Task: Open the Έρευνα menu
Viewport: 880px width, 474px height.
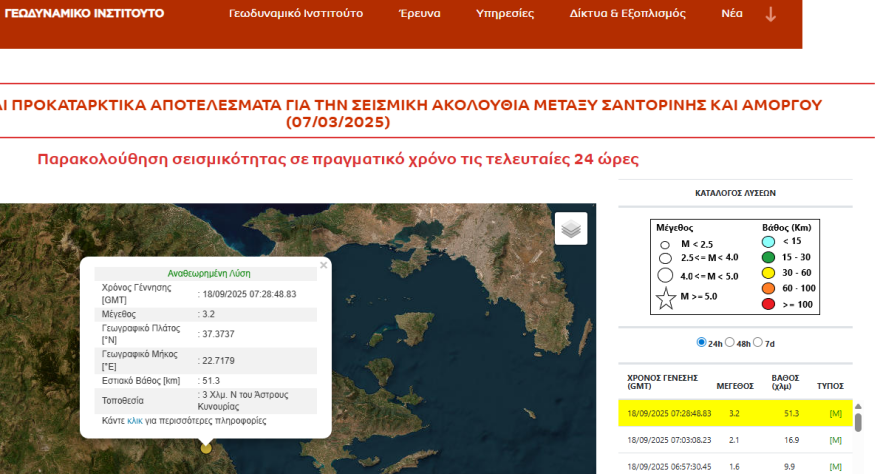Action: click(x=419, y=13)
